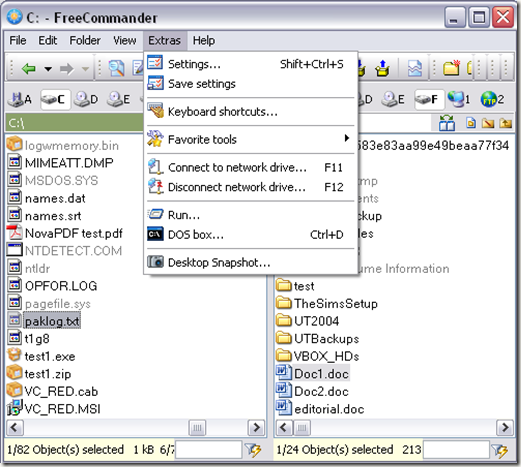Click the favorites page icon in right pane

click(471, 123)
